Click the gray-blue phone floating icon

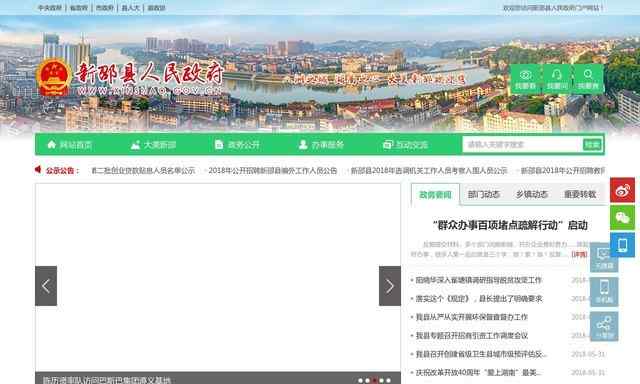[x=604, y=291]
